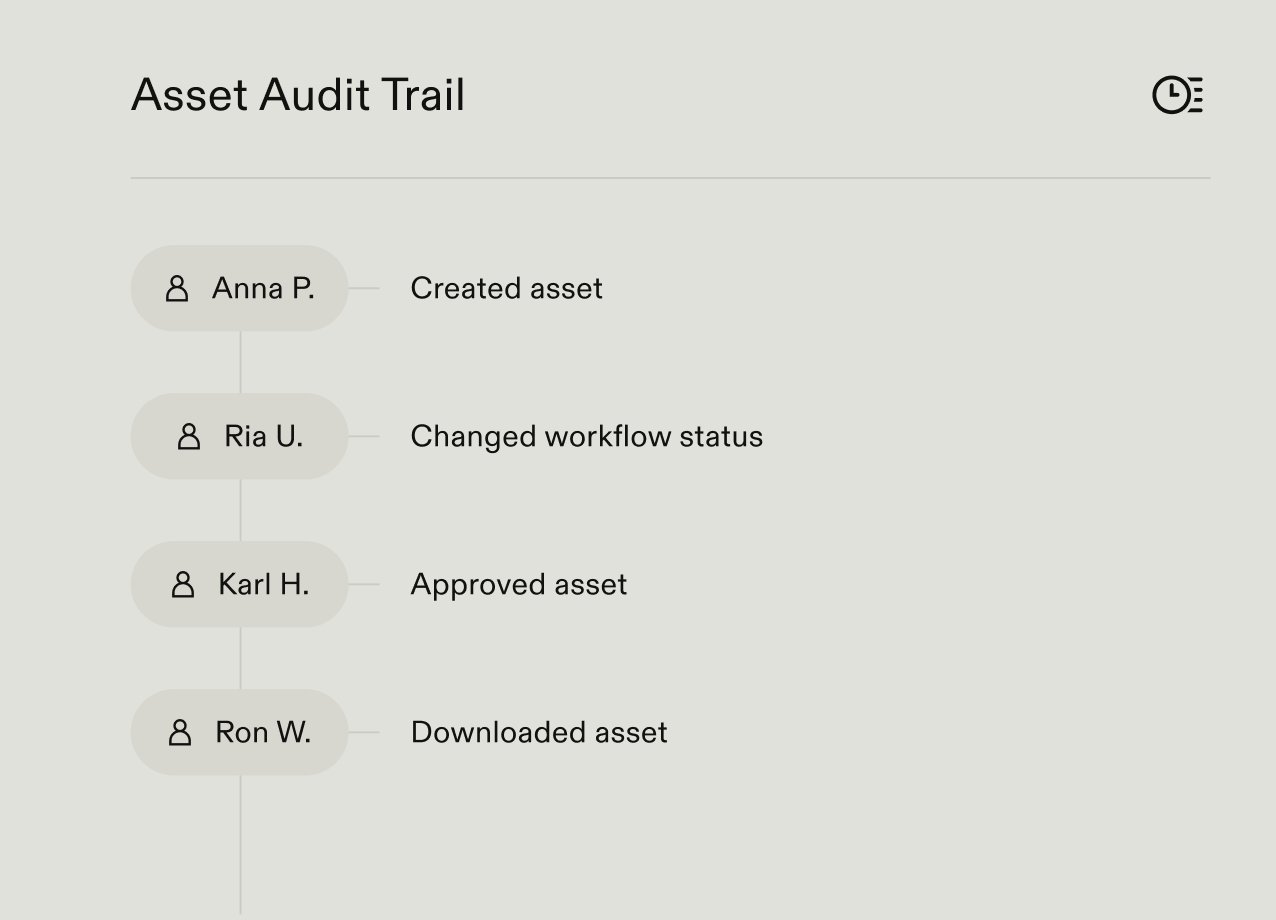Click the audit history clock icon

1177,95
